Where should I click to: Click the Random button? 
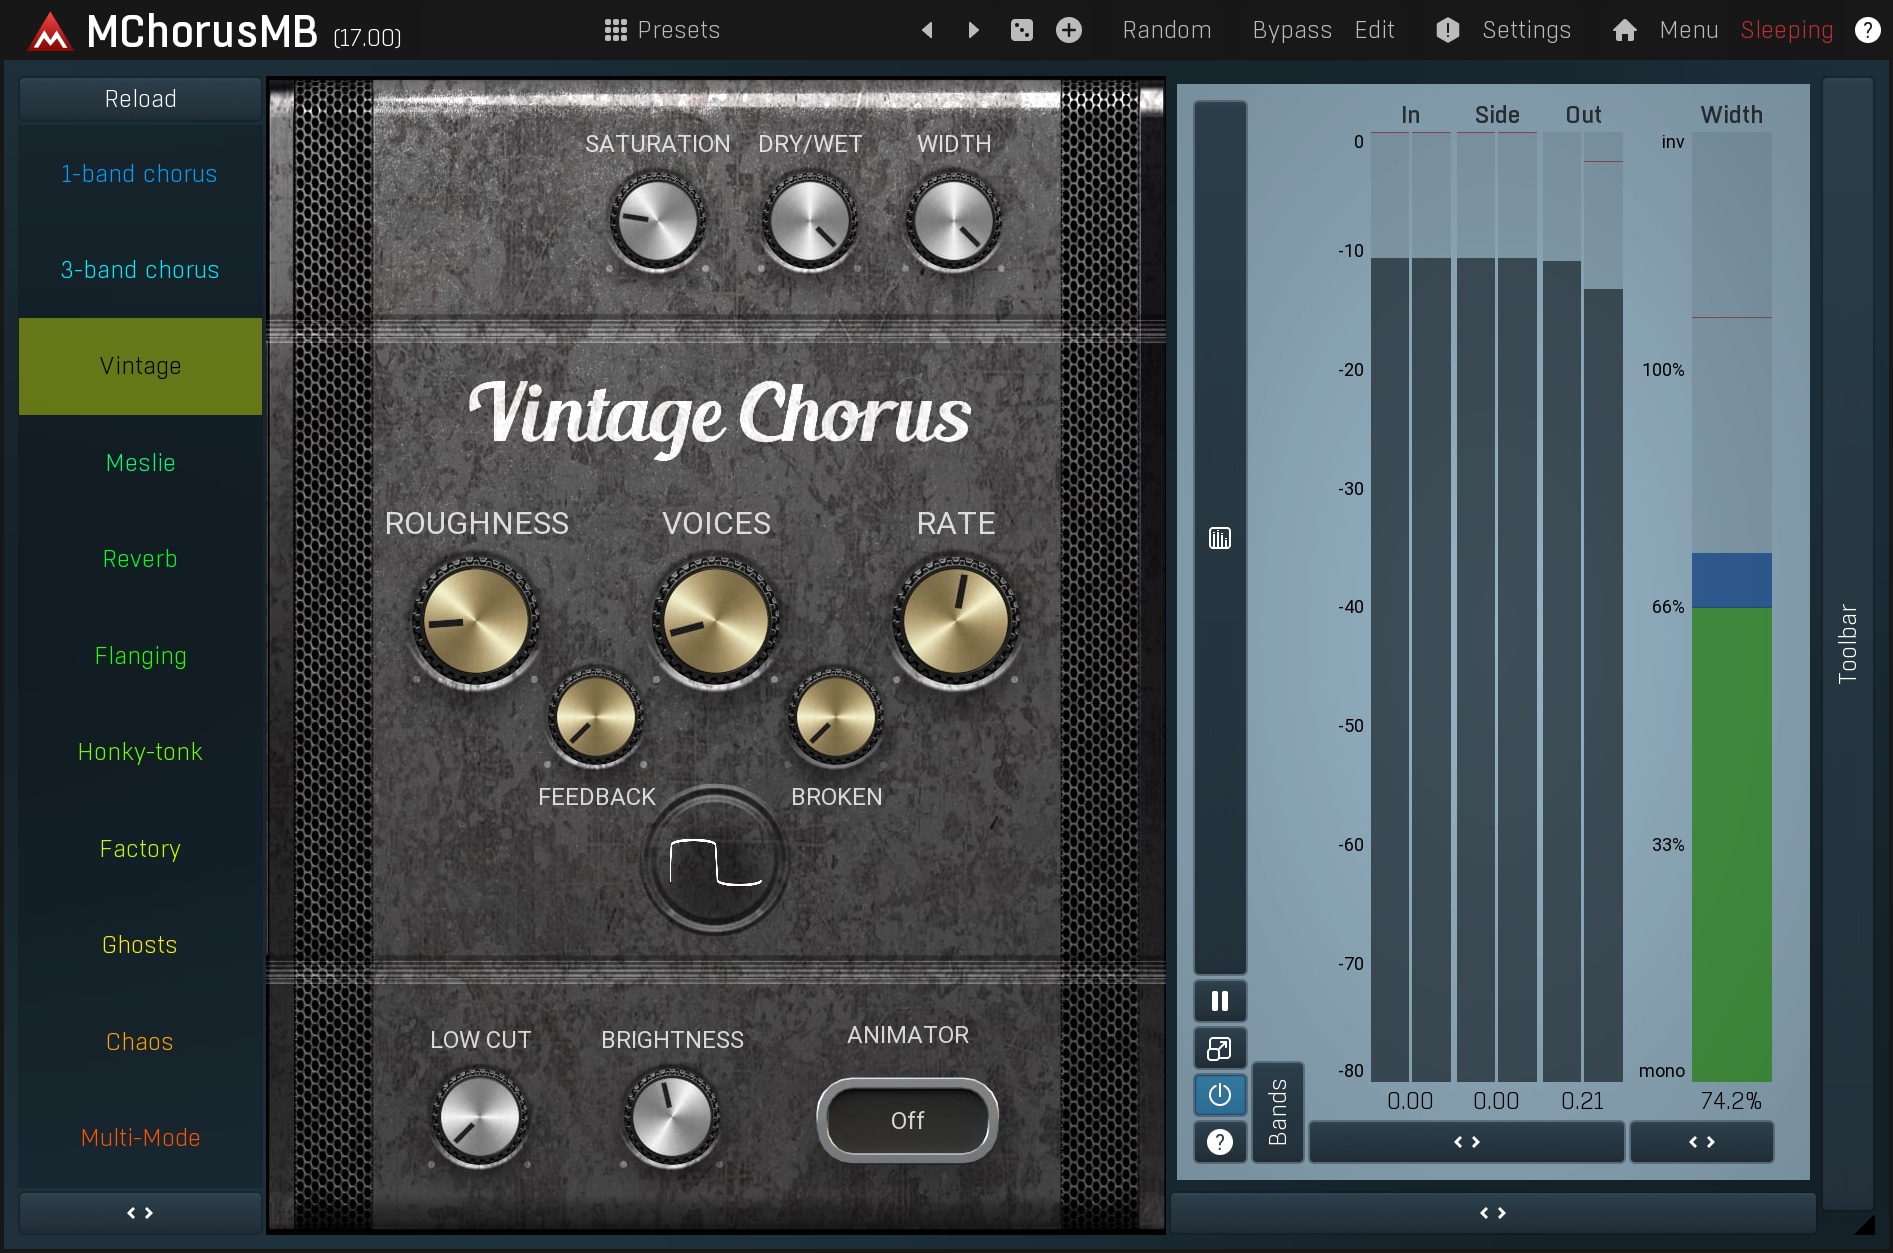coord(1166,30)
